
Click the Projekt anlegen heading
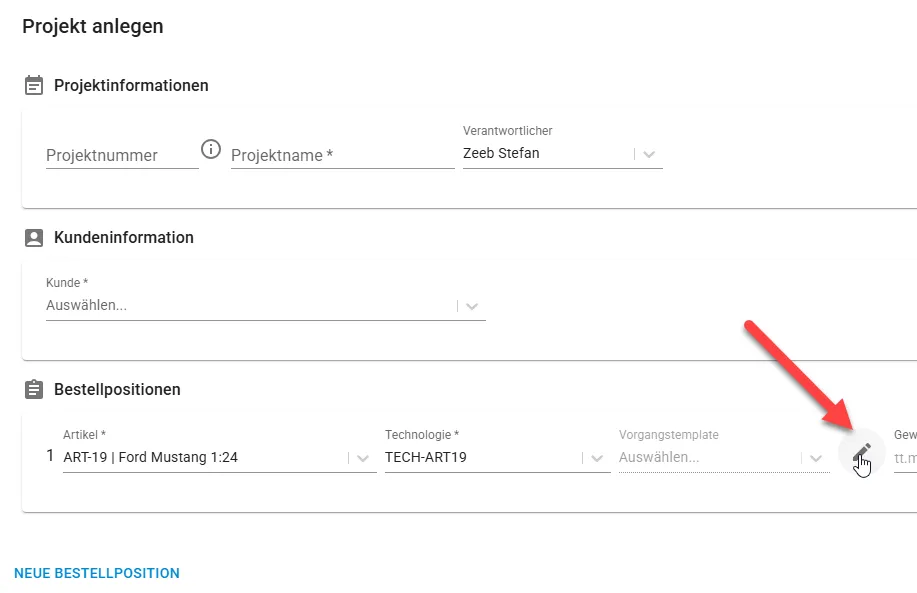(x=93, y=26)
